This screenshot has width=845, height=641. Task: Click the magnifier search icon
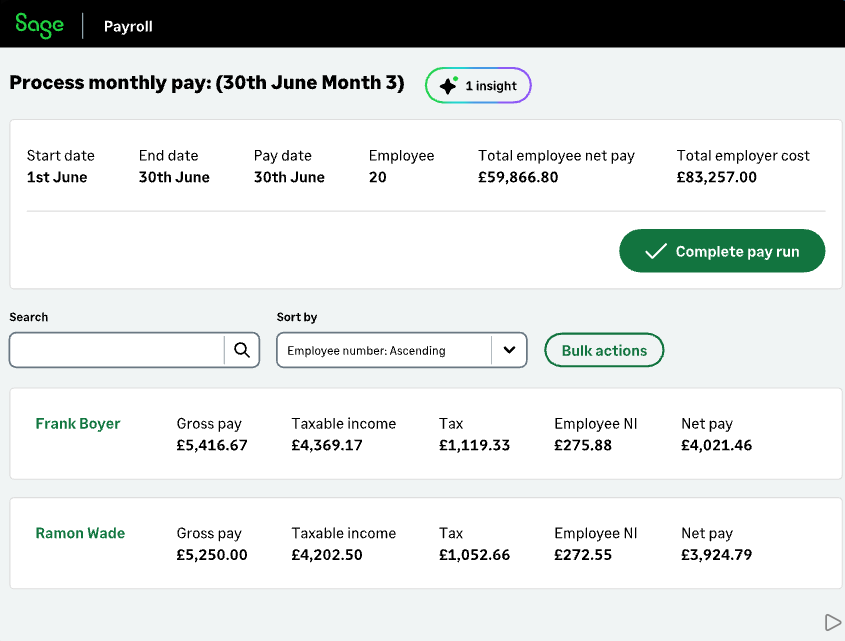pyautogui.click(x=242, y=350)
